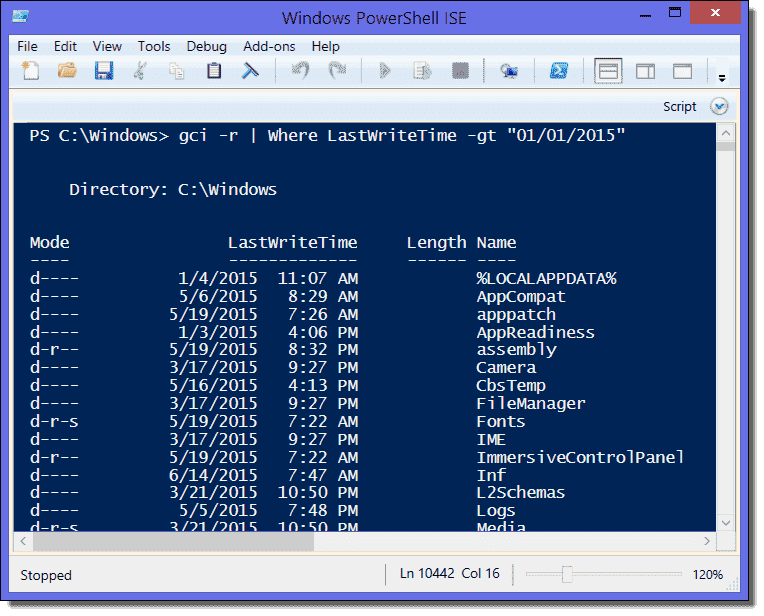Click the Inf directory name
Screen dimensions: 764x616
491,475
